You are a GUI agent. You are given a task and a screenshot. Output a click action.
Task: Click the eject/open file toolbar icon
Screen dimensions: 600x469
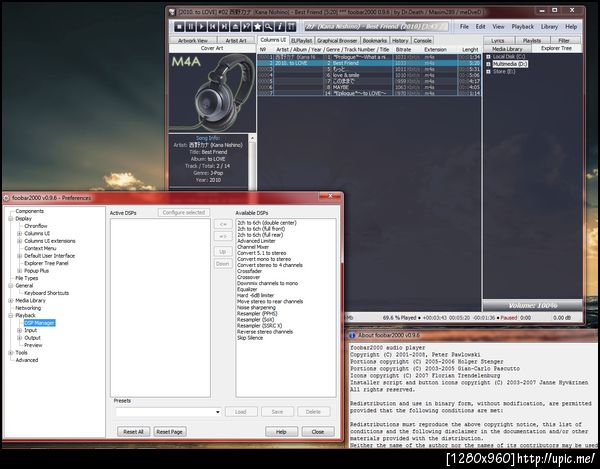pyautogui.click(x=235, y=26)
